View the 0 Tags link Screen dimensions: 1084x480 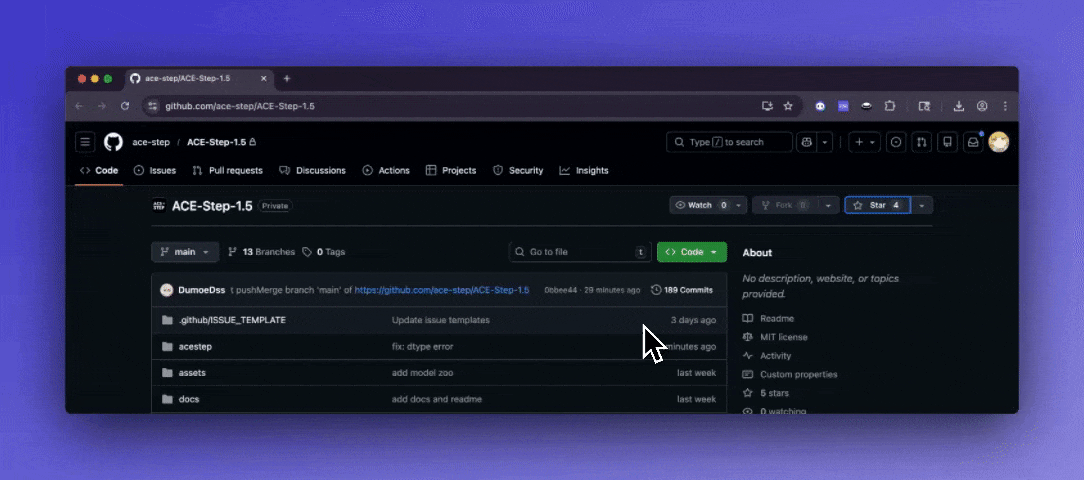click(x=324, y=252)
